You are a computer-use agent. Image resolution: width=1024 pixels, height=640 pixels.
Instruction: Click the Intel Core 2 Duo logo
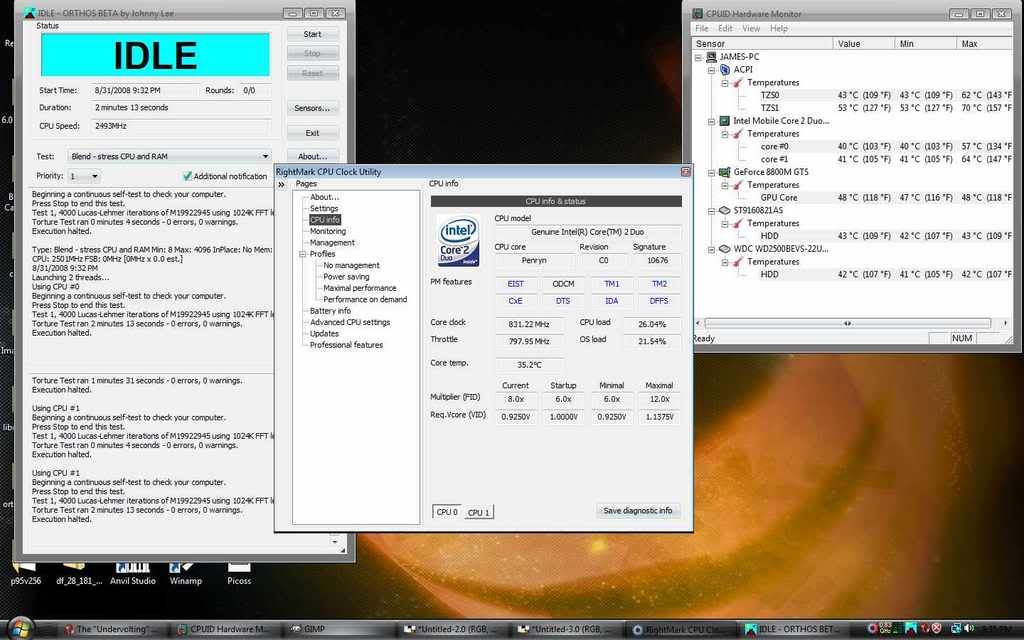click(458, 242)
